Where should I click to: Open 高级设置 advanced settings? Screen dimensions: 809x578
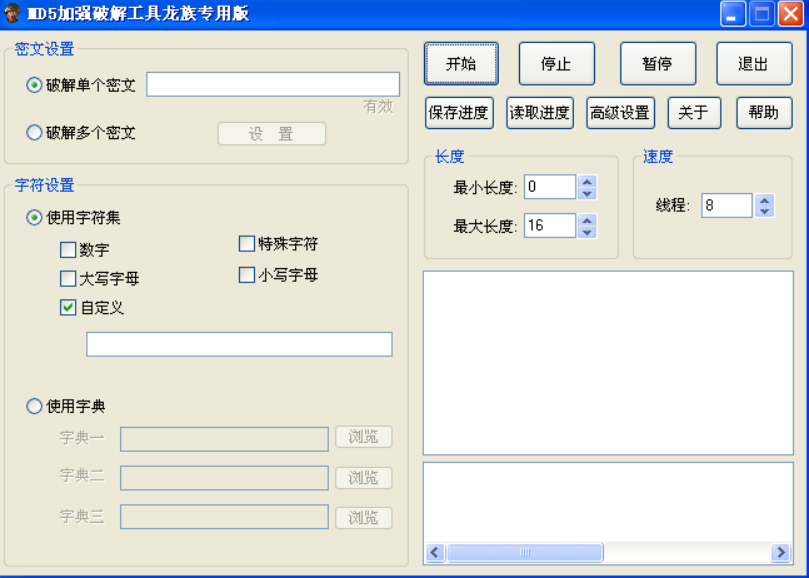pos(620,113)
